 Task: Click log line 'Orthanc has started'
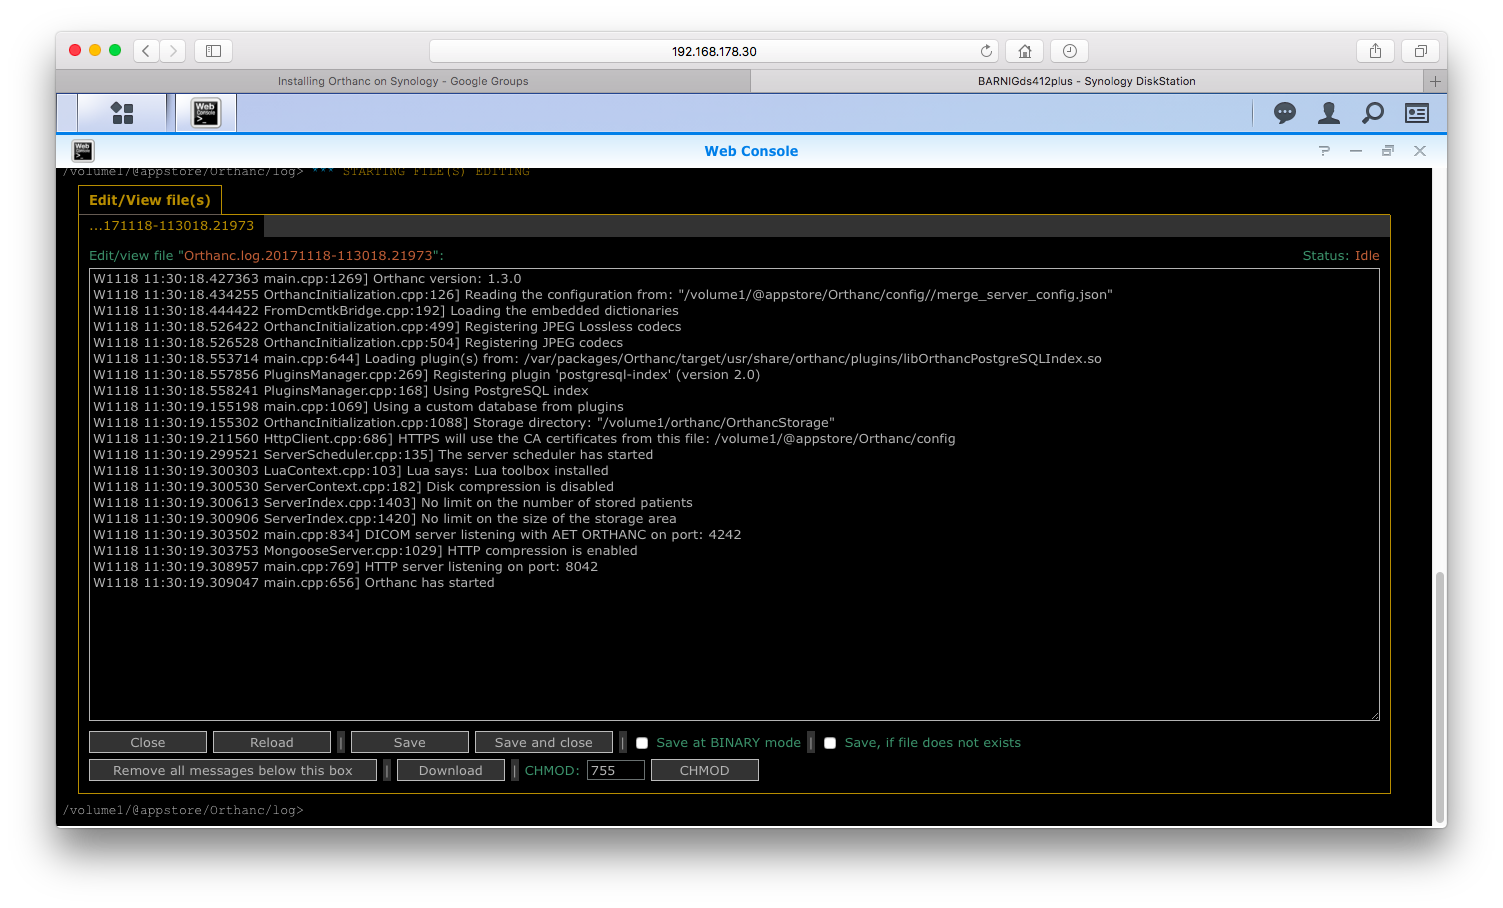point(294,583)
